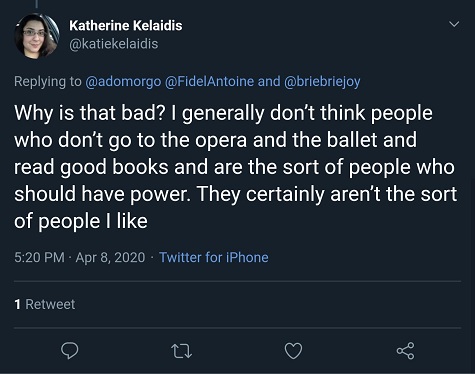Visit the @adomorgo mention

click(x=123, y=82)
